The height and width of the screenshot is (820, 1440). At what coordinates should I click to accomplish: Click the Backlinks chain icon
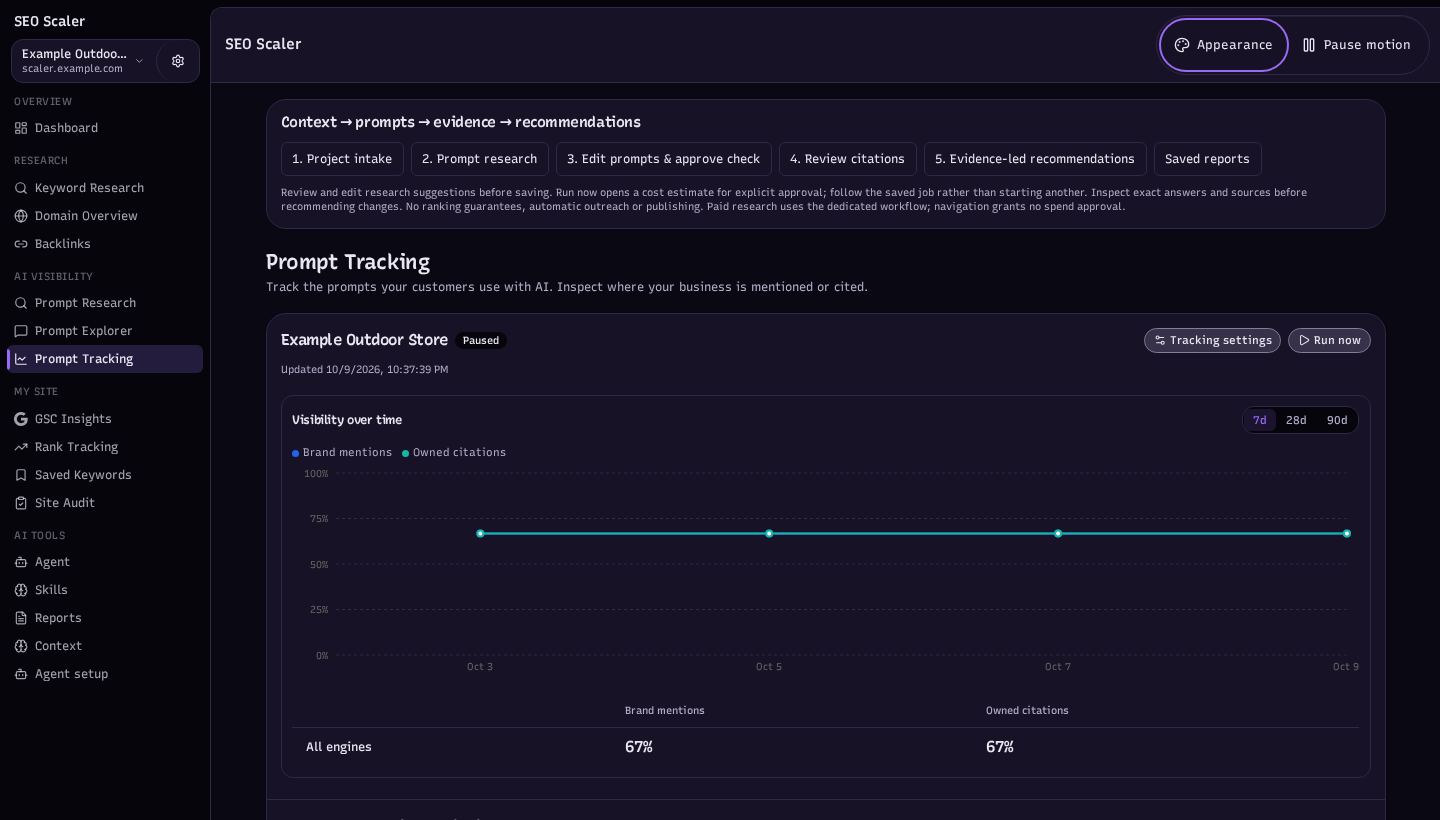[x=21, y=244]
